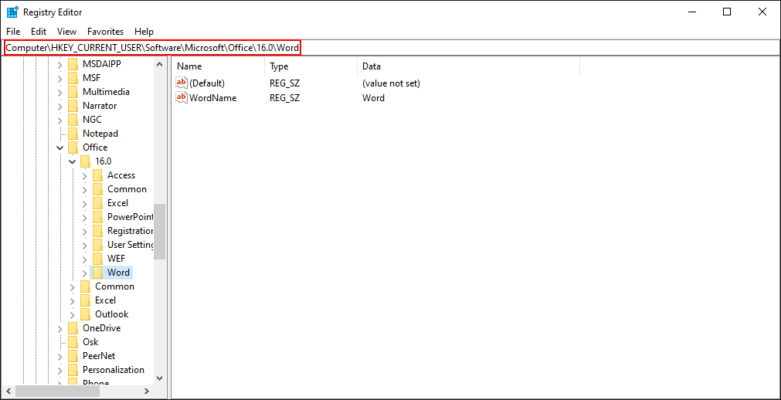Expand the Personalization key
The image size is (781, 400).
(x=60, y=370)
